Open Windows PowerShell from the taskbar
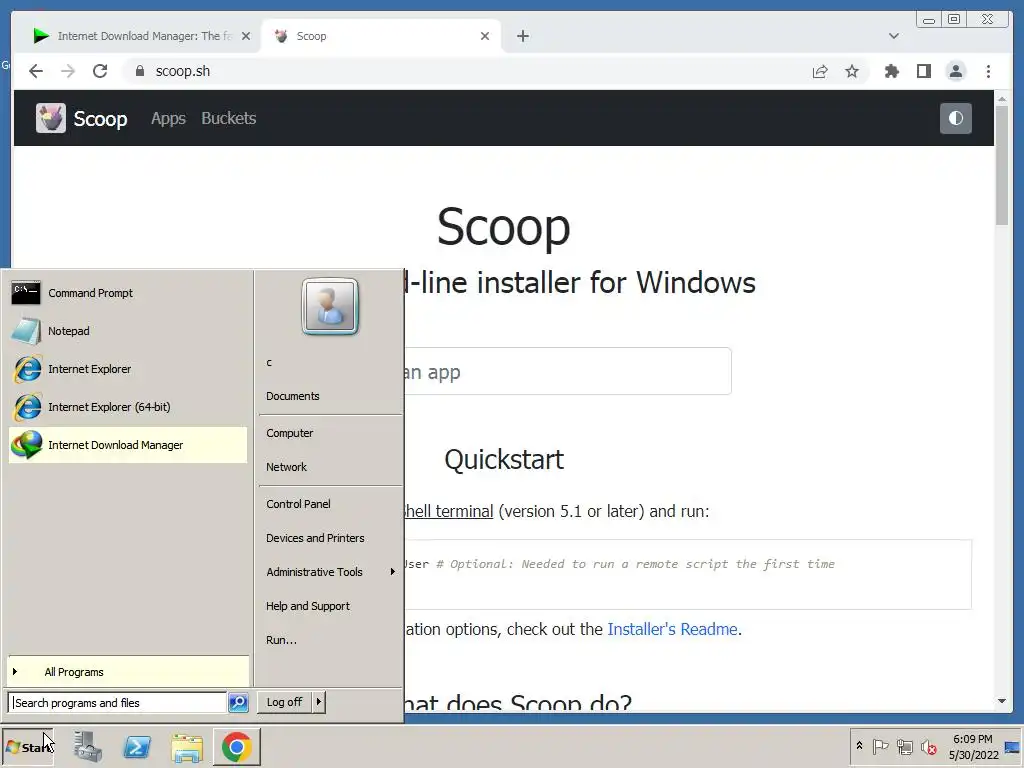 pos(137,746)
